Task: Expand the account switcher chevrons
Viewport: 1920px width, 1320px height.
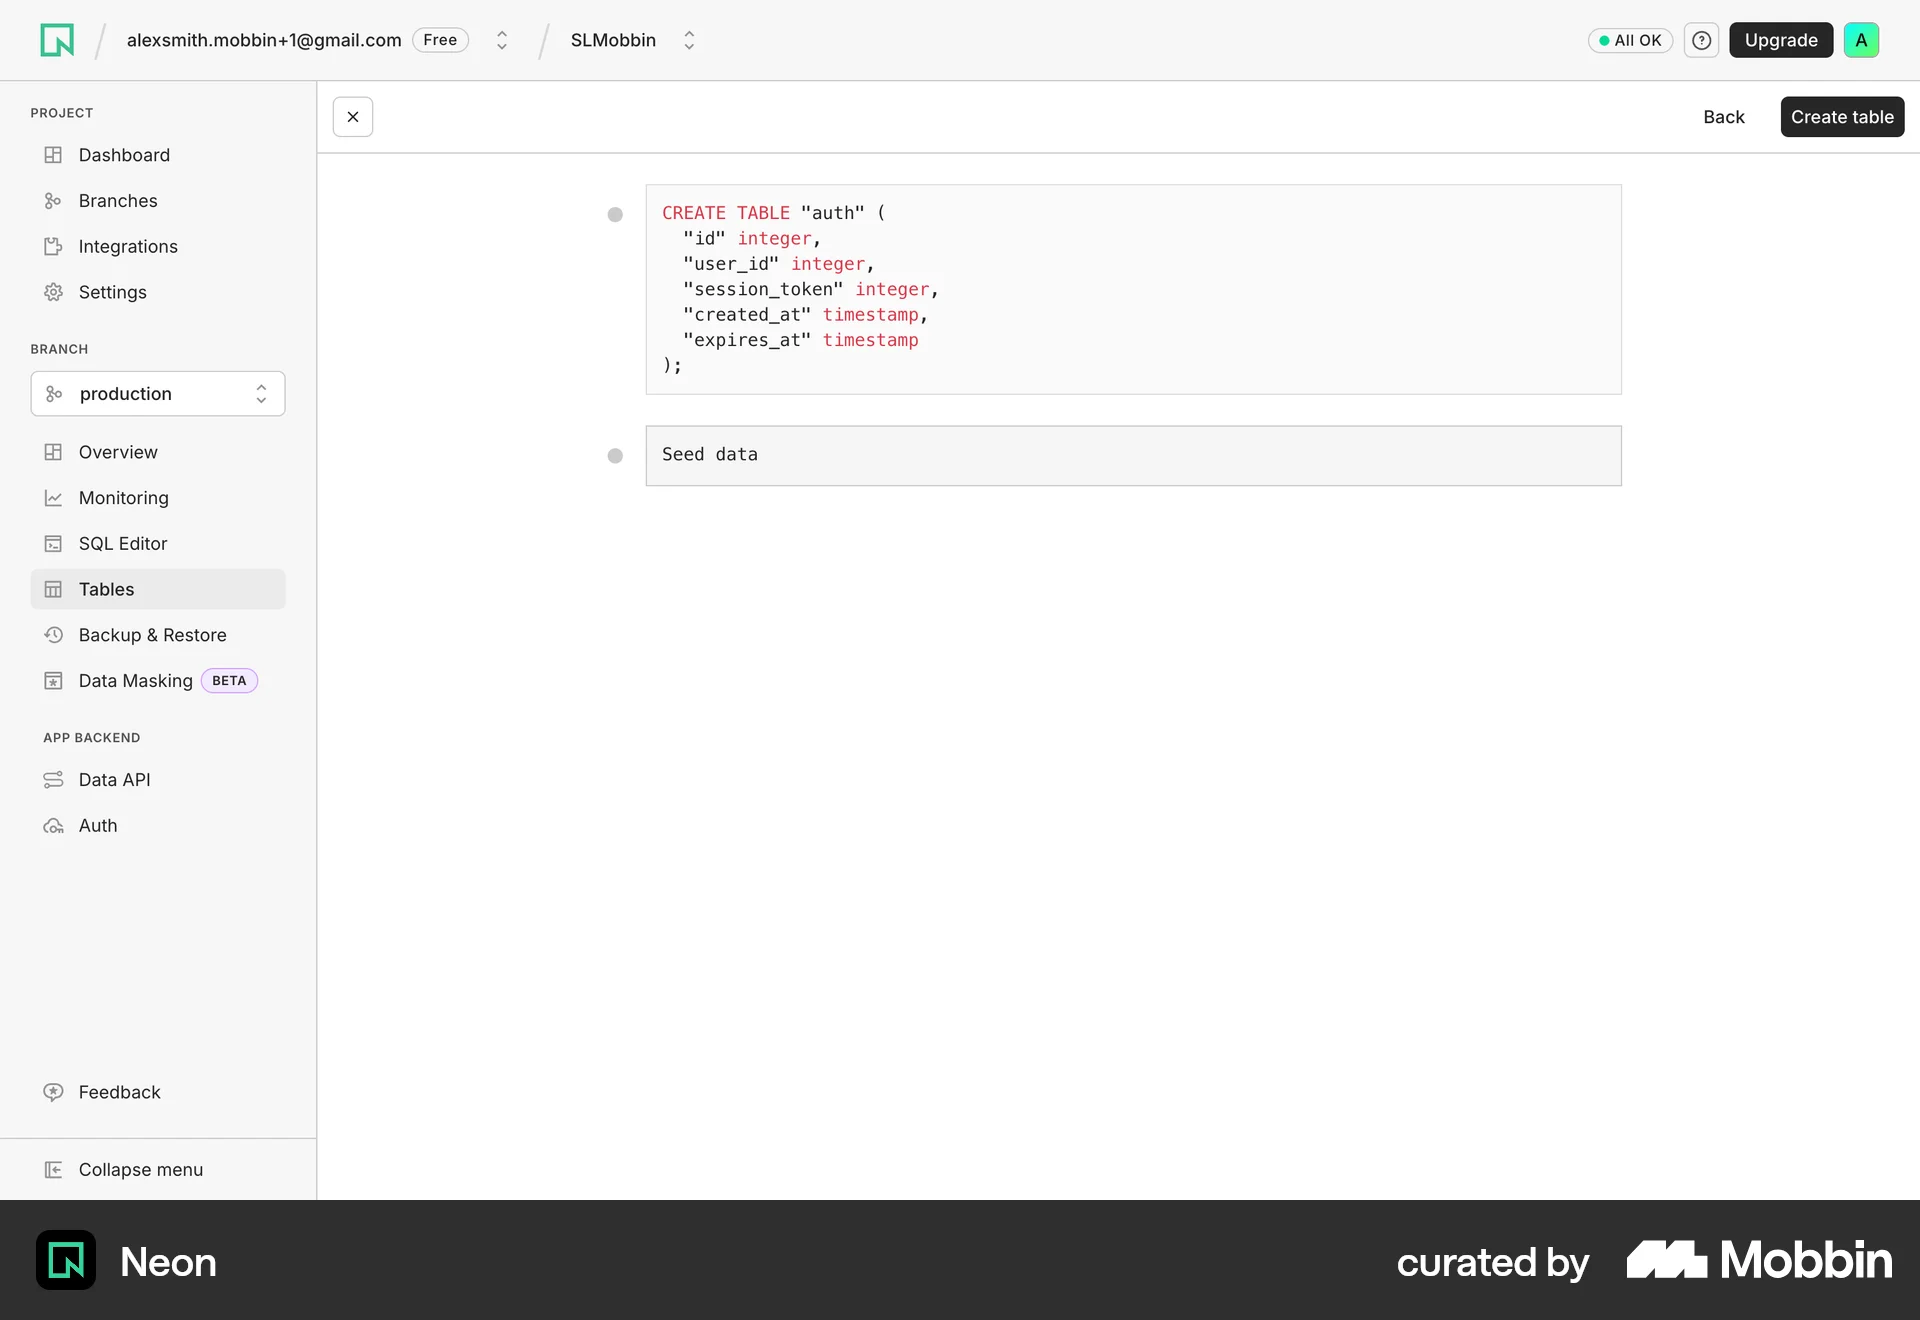Action: pos(502,40)
